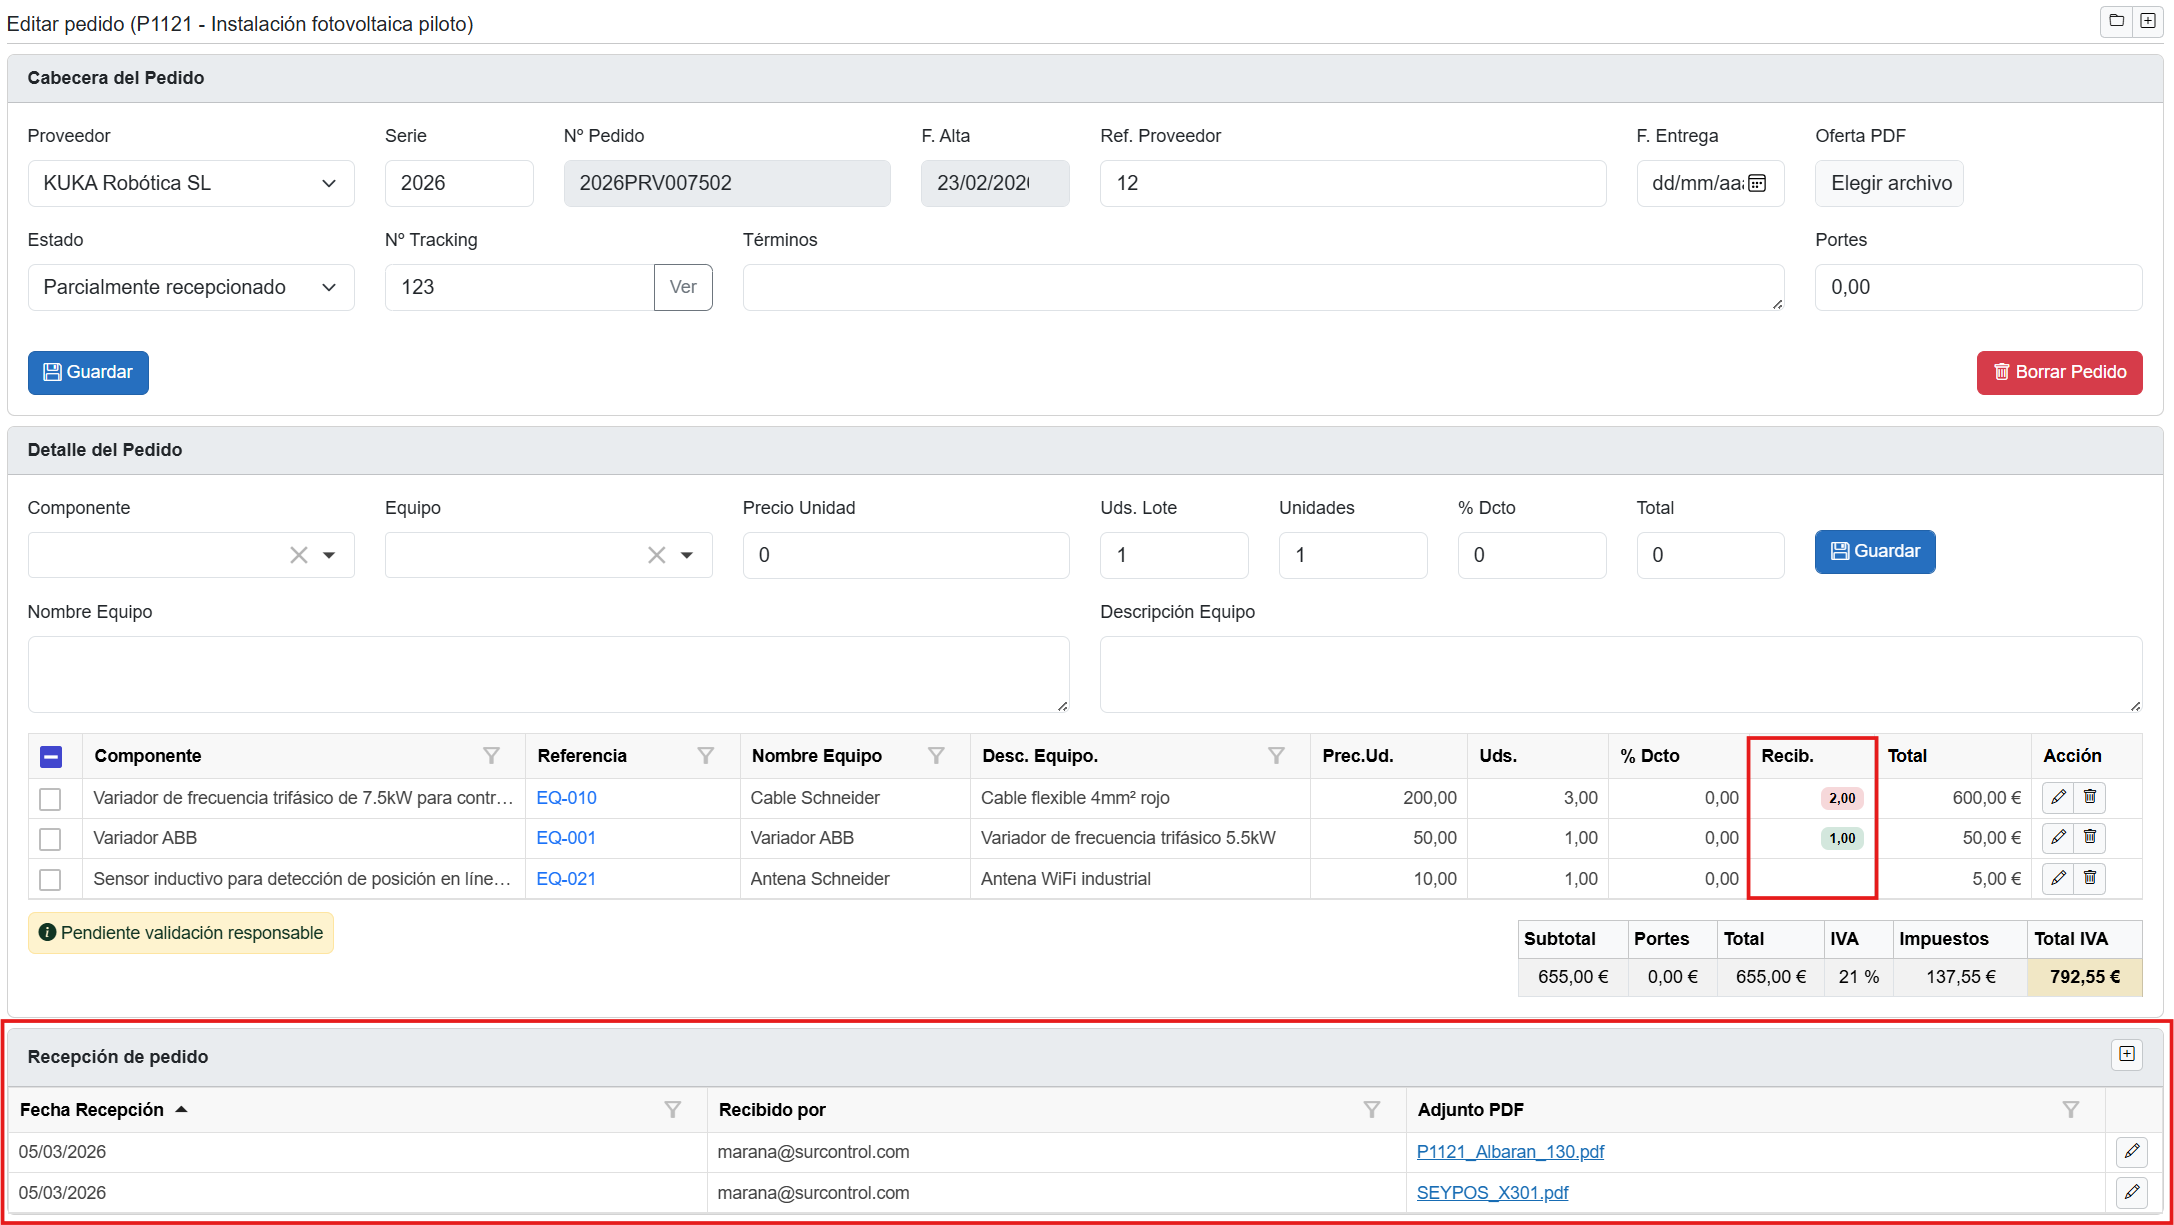Select checkbox for Sensor inductivo row

(x=50, y=879)
